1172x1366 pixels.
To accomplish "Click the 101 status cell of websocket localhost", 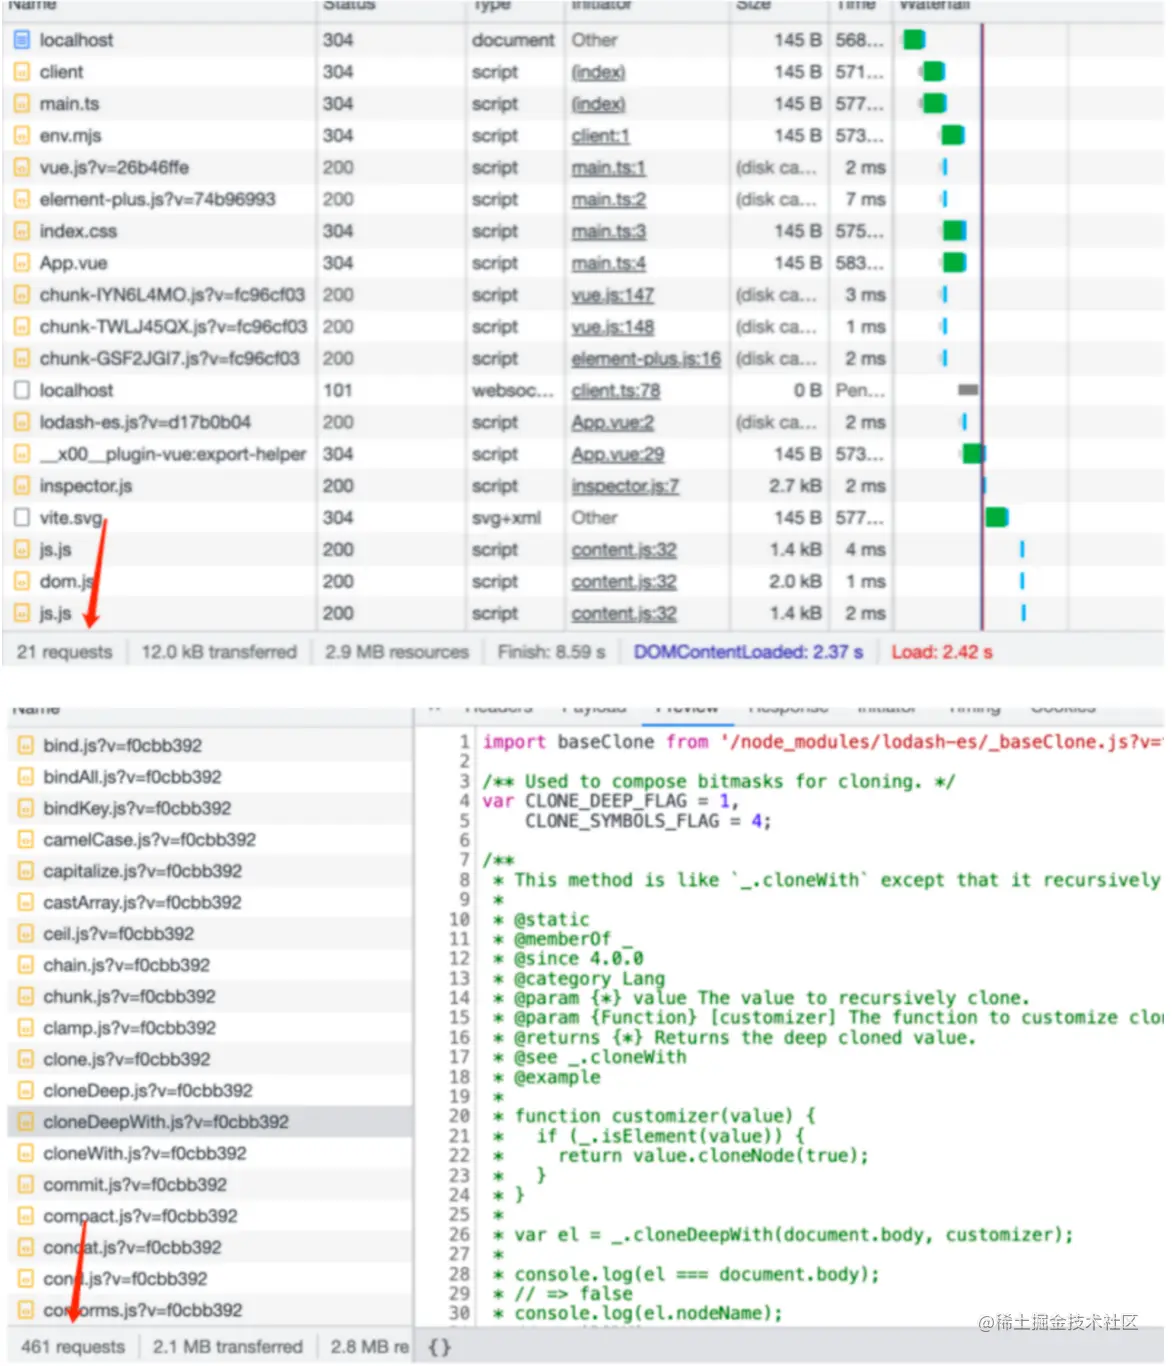I will tap(338, 390).
